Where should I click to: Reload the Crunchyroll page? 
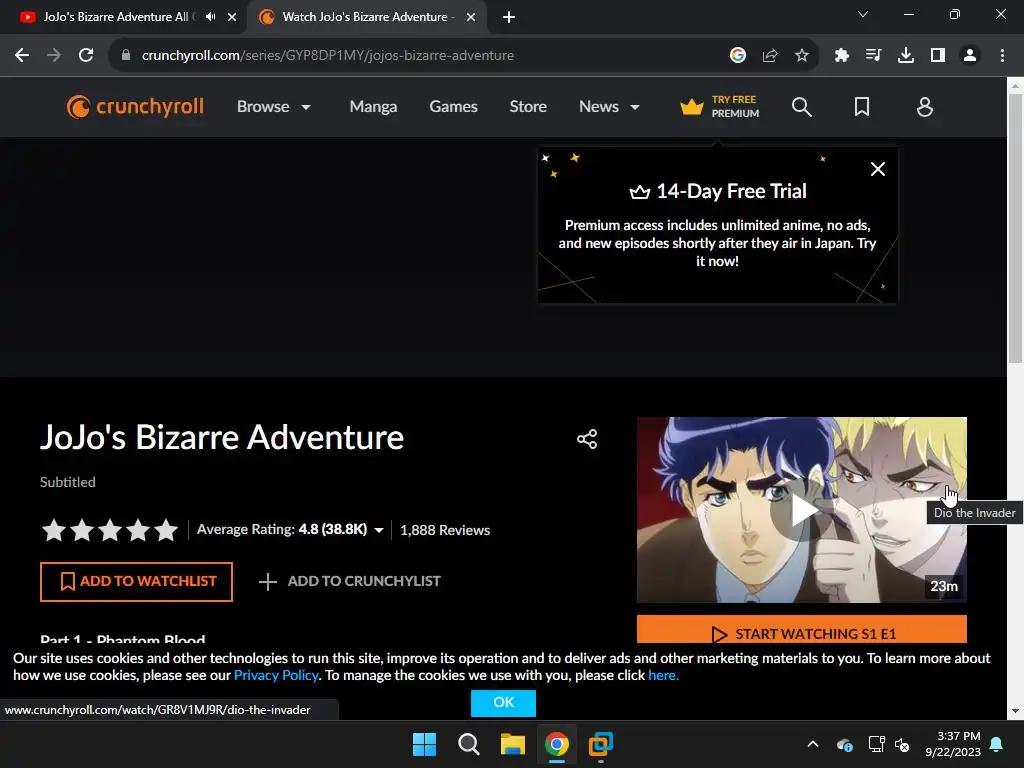(86, 56)
